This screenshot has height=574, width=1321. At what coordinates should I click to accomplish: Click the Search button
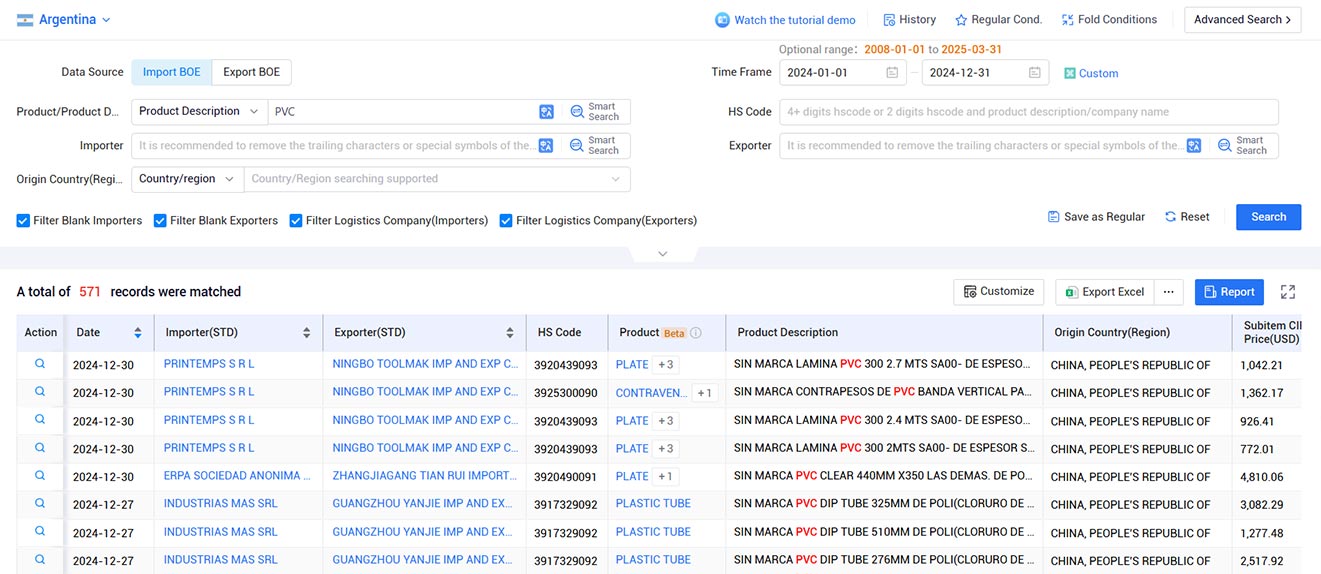click(x=1268, y=217)
